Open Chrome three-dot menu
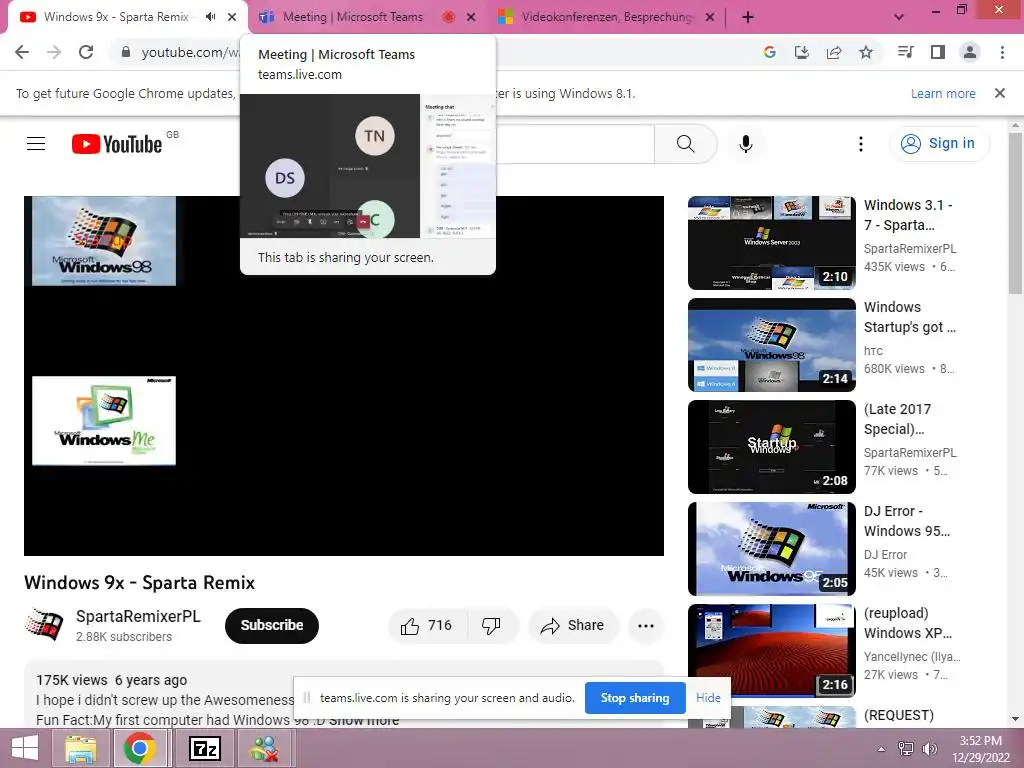This screenshot has width=1024, height=768. tap(1002, 52)
